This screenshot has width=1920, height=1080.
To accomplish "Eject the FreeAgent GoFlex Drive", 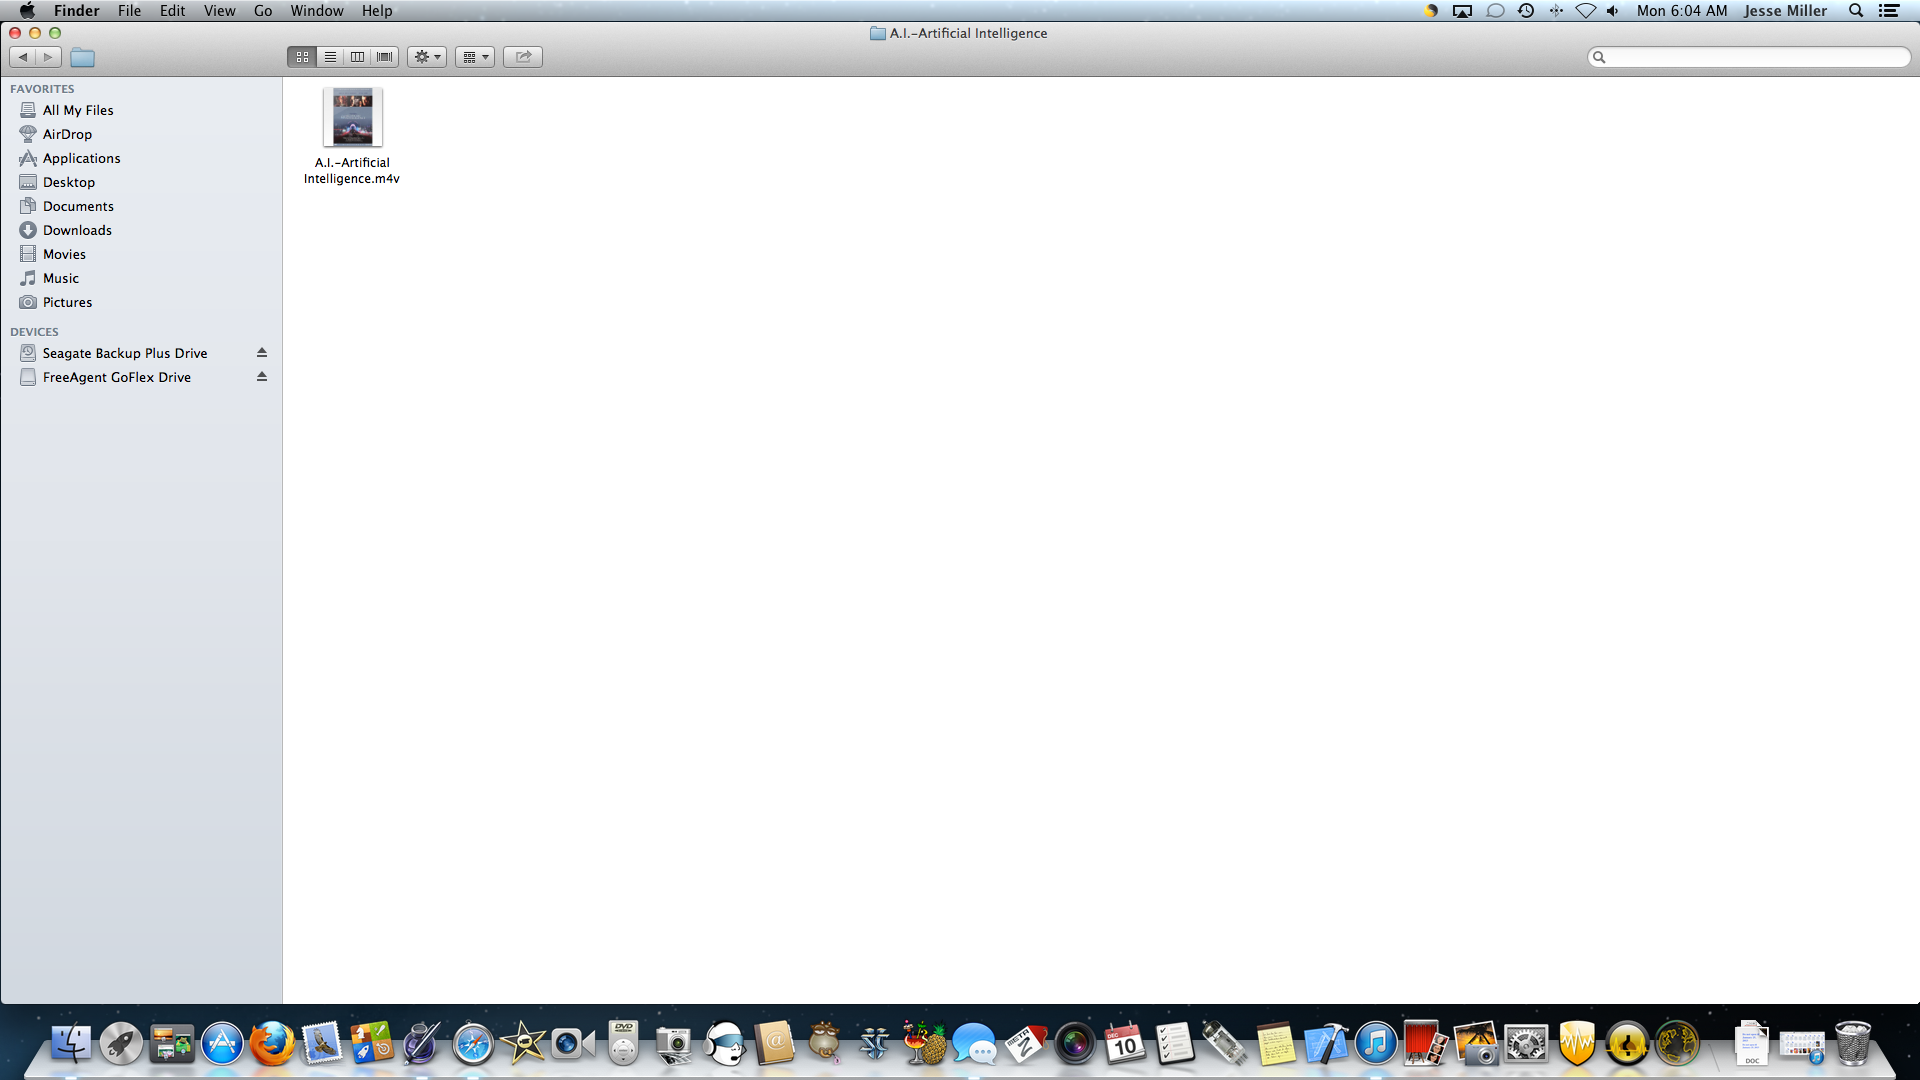I will pyautogui.click(x=262, y=377).
